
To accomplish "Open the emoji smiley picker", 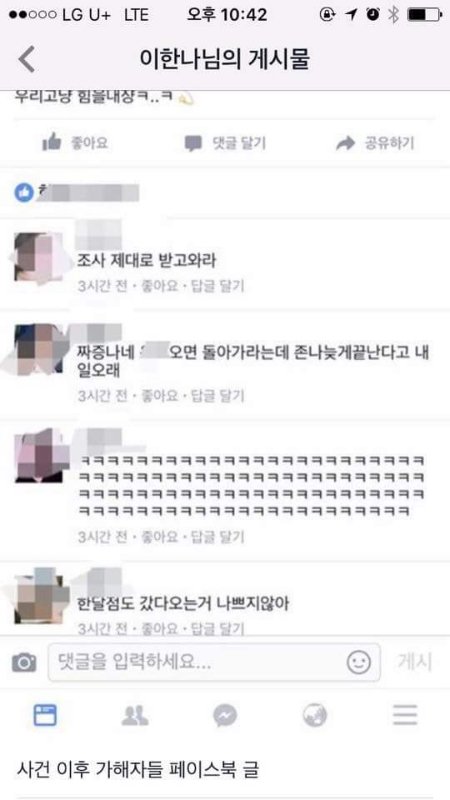I will pos(359,662).
